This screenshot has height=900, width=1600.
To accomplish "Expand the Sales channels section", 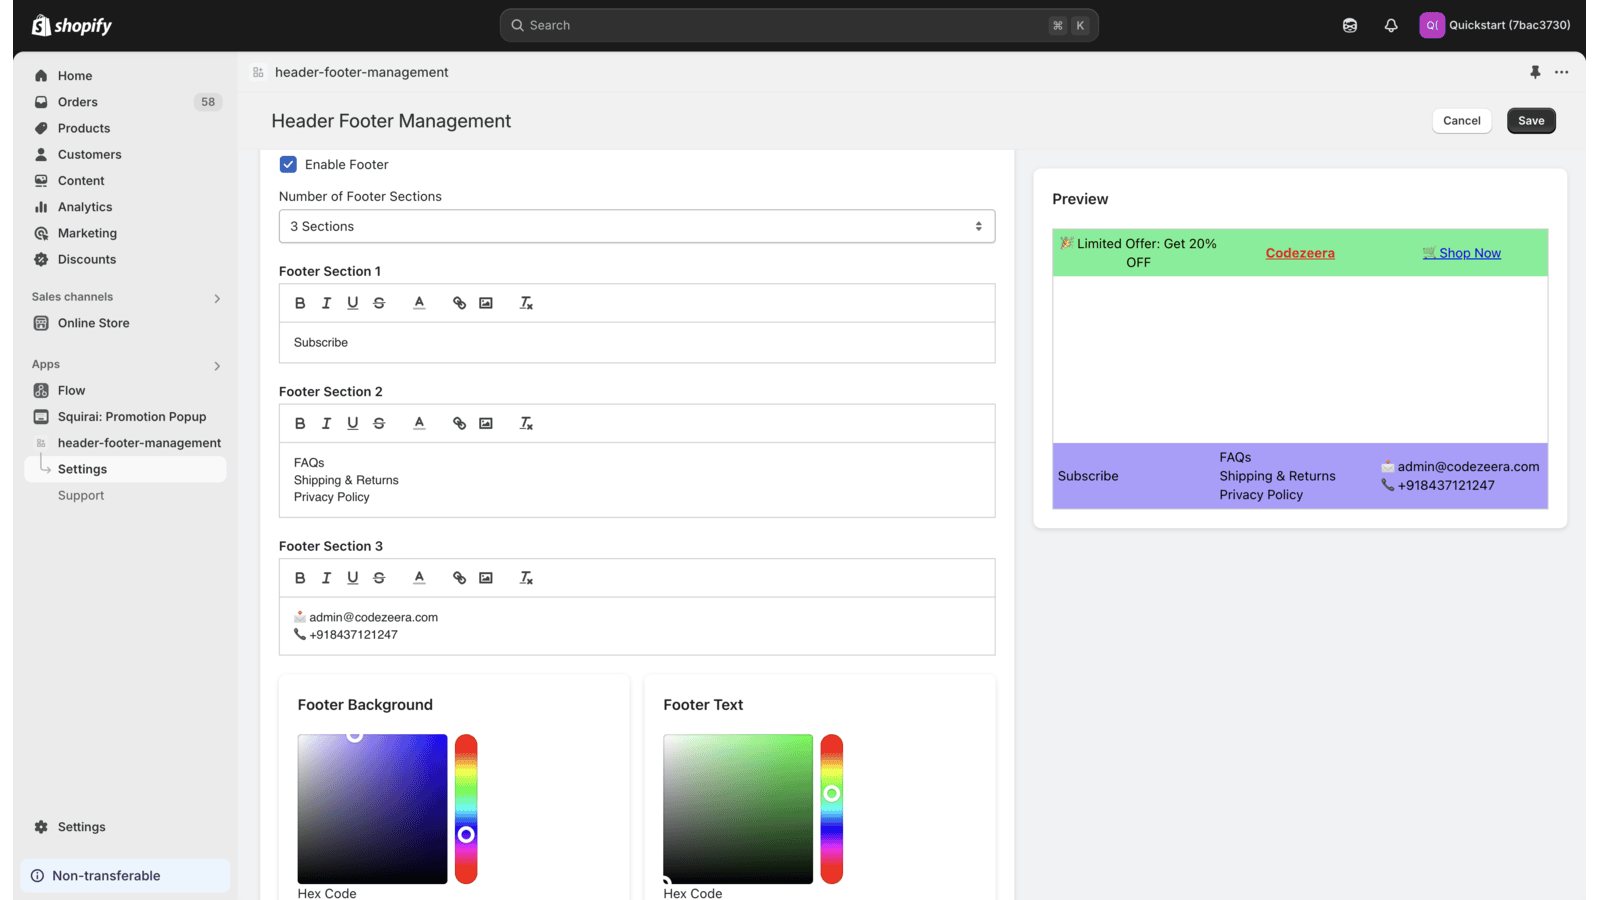I will [x=217, y=298].
